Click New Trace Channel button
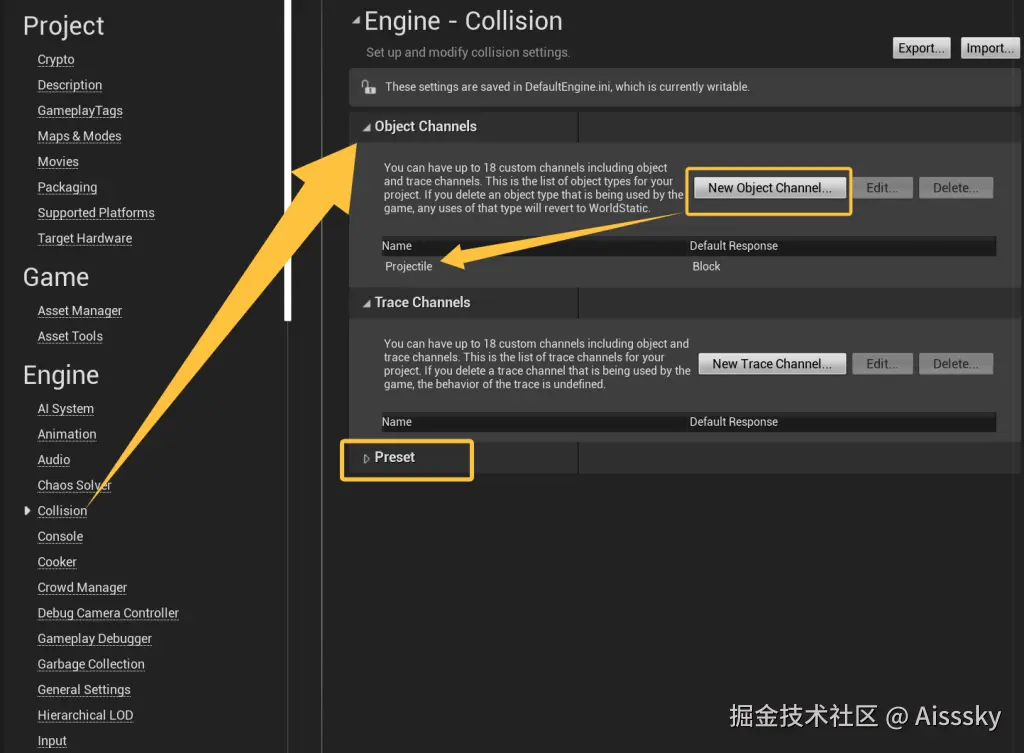 click(x=771, y=364)
